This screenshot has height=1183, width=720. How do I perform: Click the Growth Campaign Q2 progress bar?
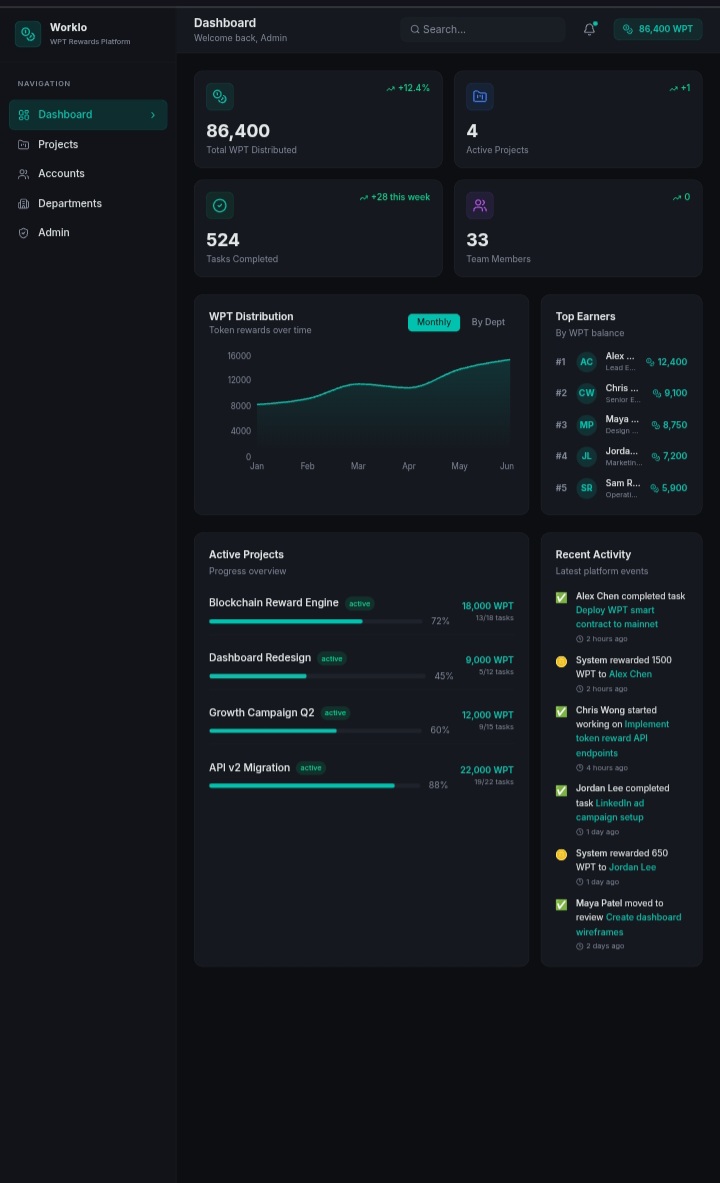click(x=315, y=731)
